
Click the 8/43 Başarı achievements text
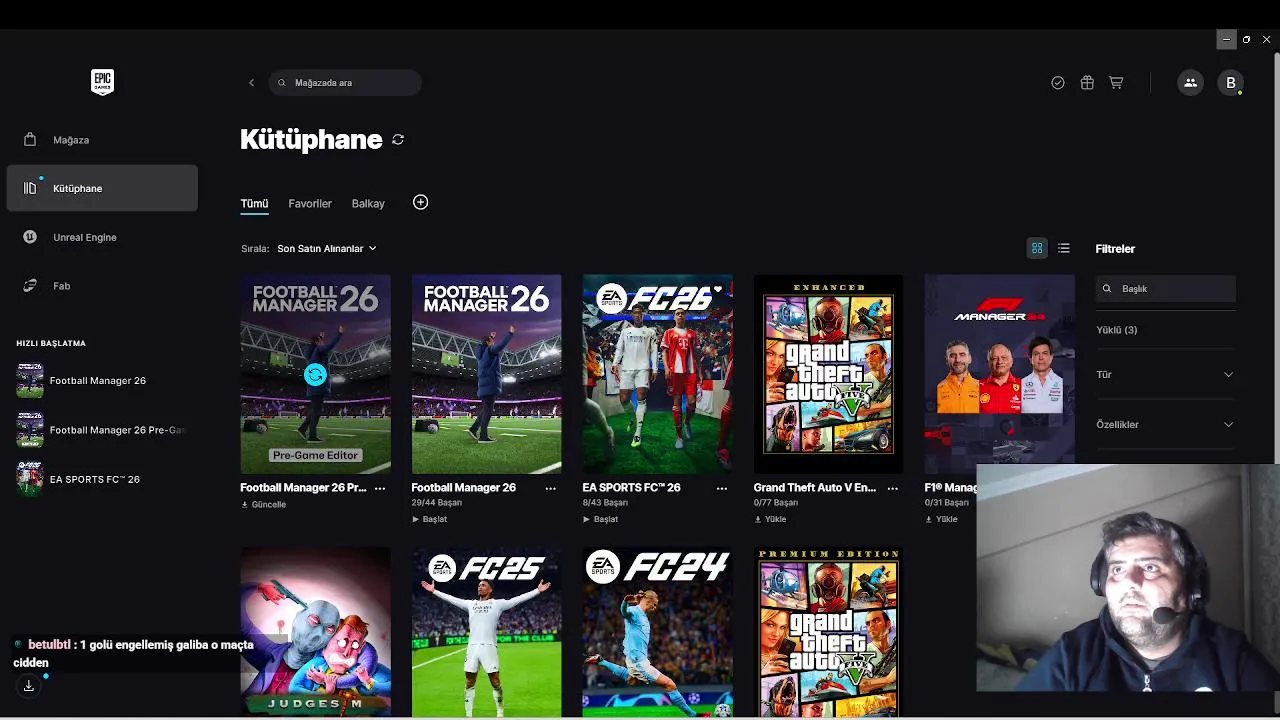(605, 503)
